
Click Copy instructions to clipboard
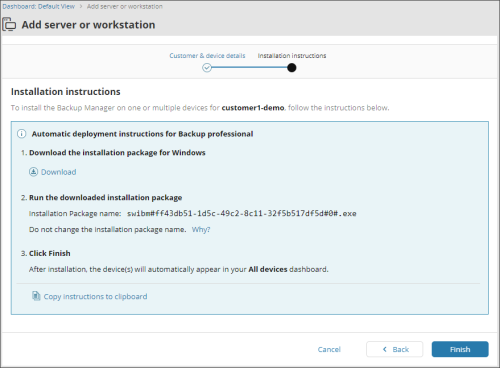coord(95,296)
